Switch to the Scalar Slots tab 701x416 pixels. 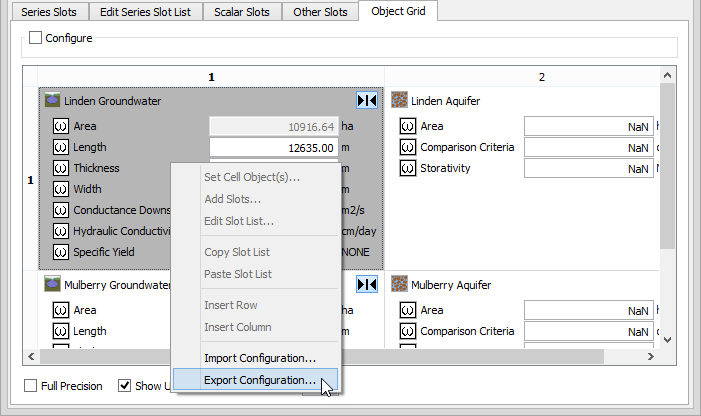click(240, 12)
